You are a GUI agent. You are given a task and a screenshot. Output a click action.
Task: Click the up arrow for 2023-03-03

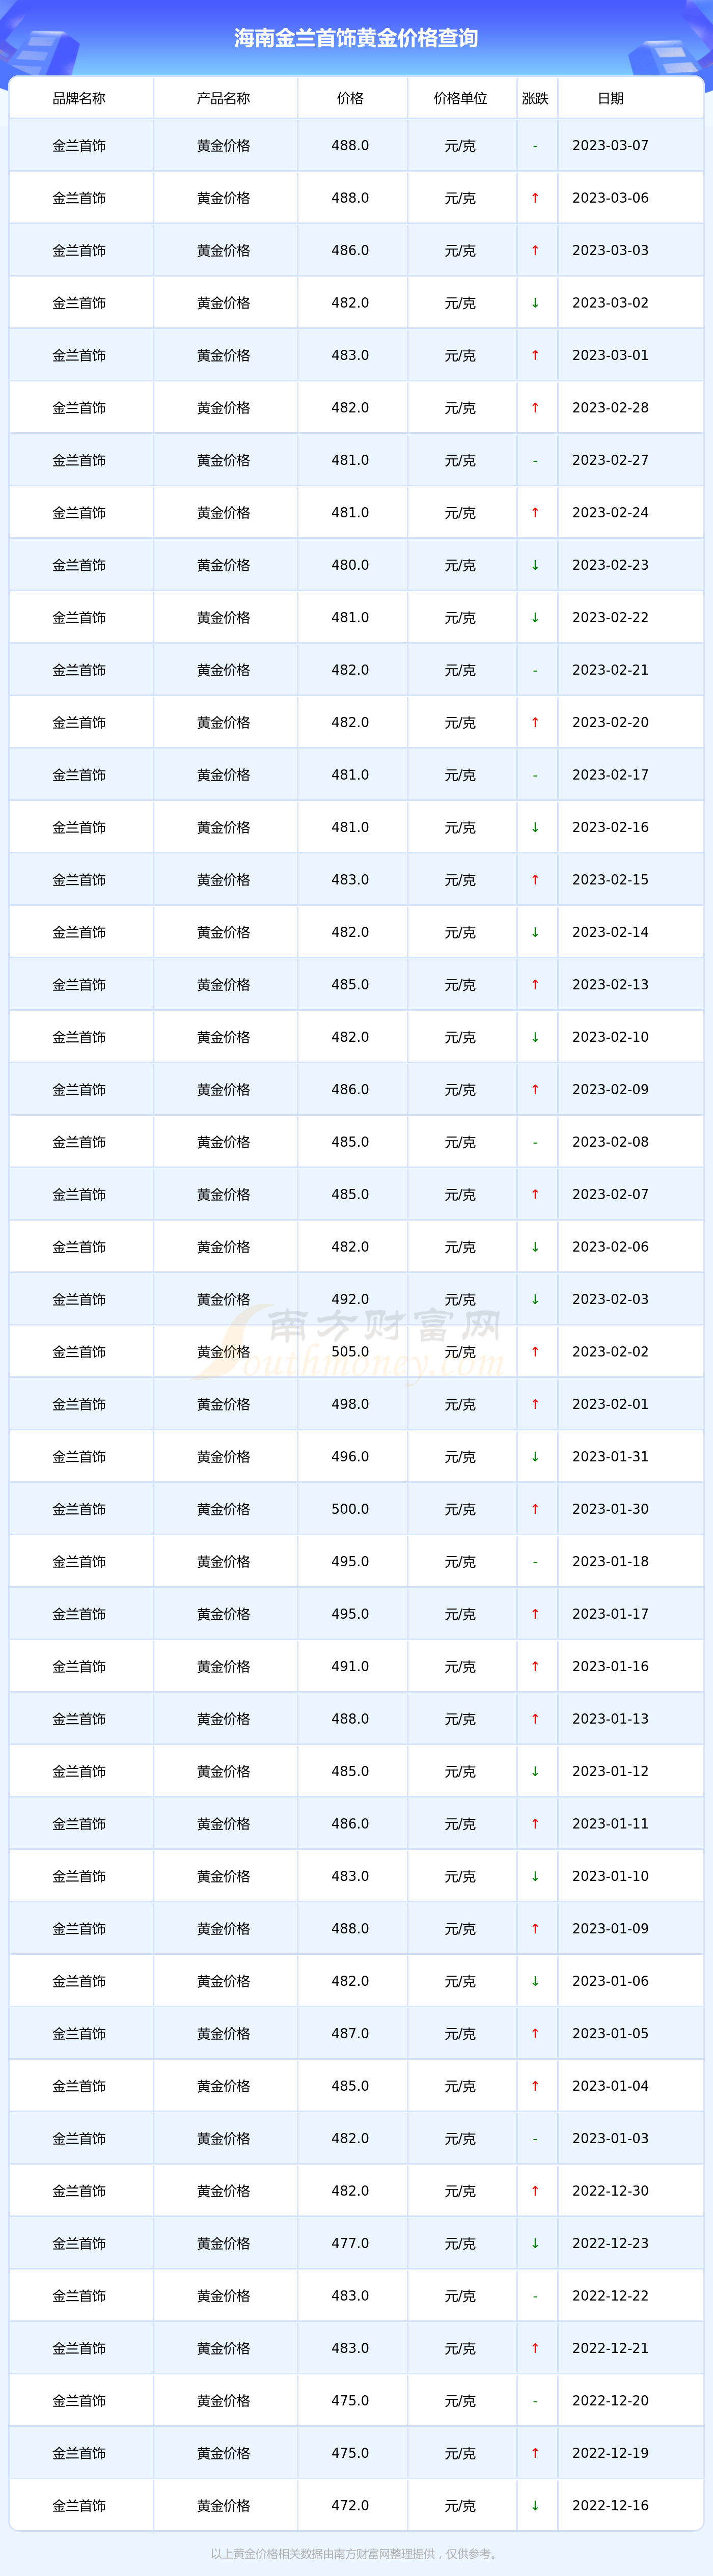(x=535, y=251)
